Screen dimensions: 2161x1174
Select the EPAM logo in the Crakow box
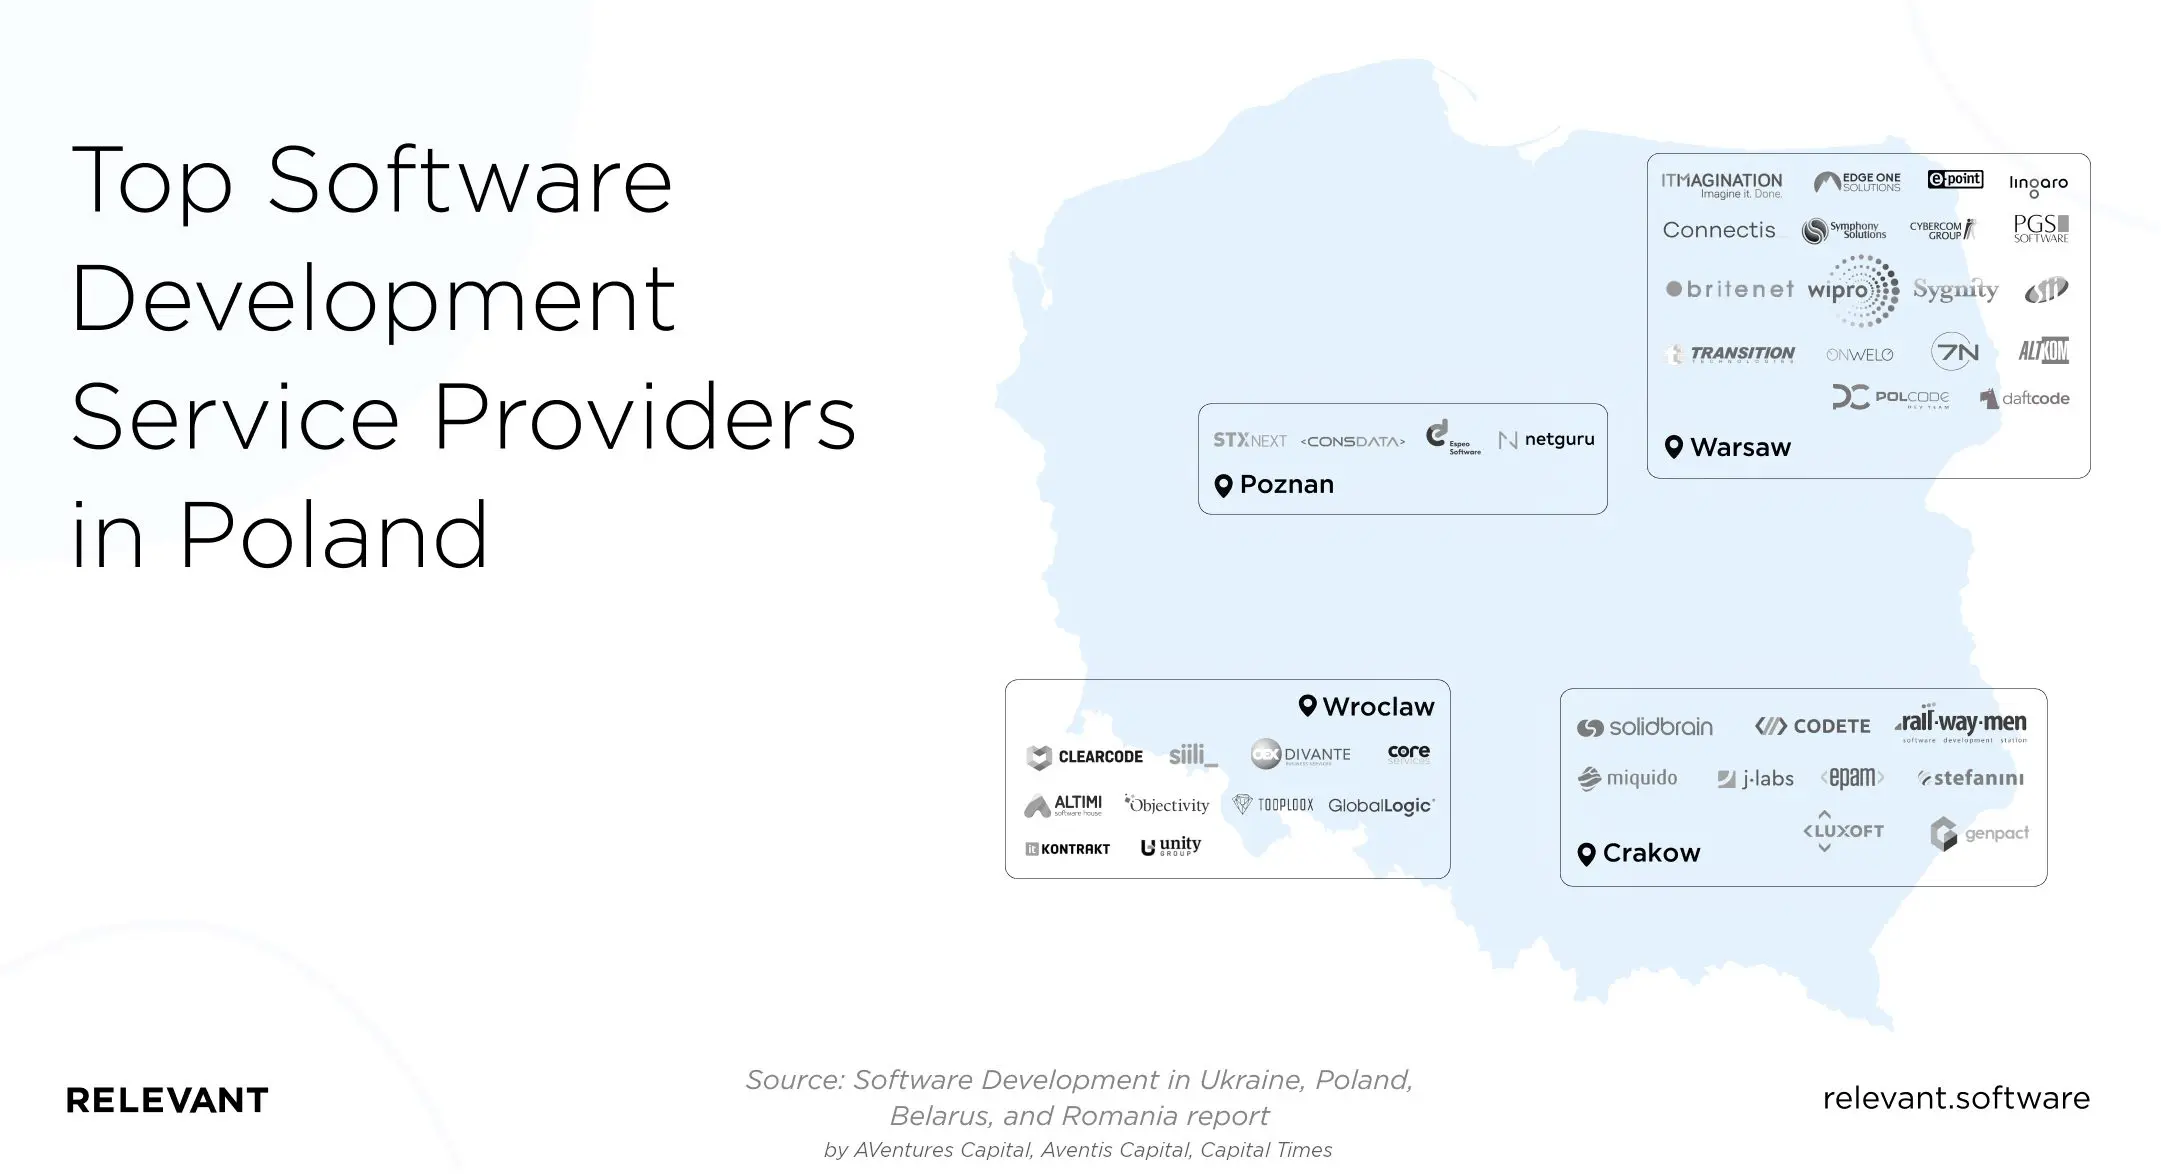(1853, 778)
